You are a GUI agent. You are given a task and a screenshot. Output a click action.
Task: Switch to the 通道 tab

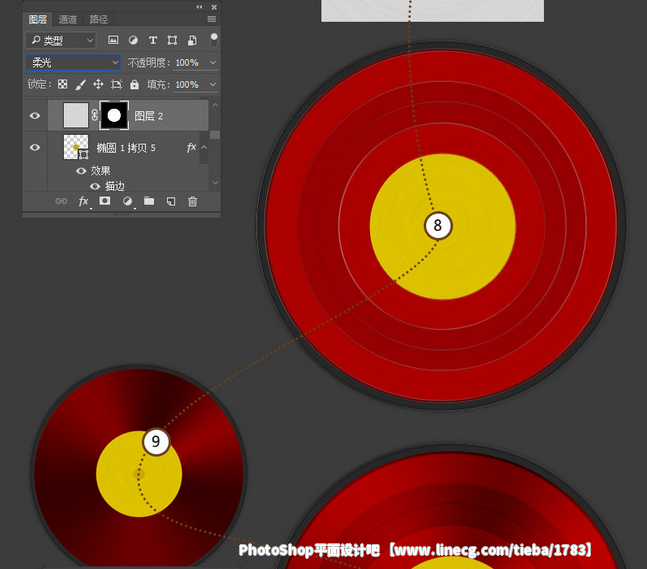[x=68, y=19]
